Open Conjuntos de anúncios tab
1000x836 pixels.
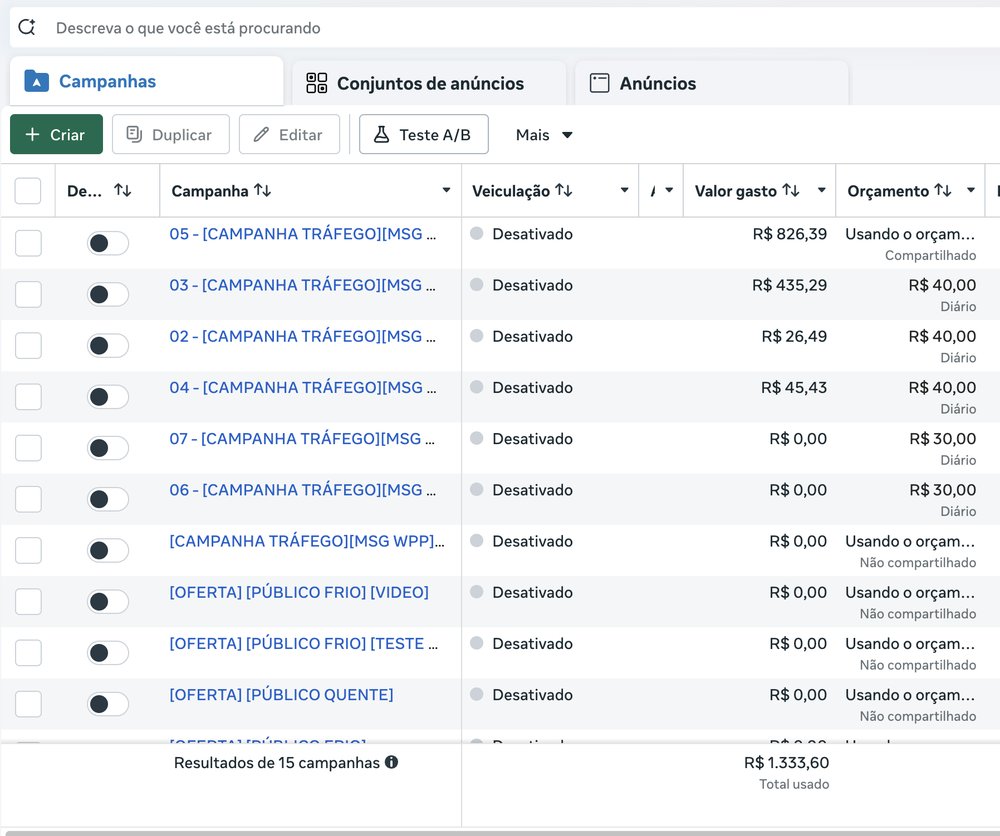[429, 83]
